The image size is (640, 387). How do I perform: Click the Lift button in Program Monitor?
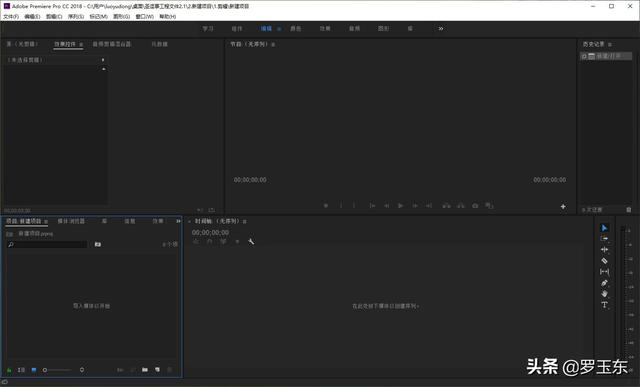447,206
